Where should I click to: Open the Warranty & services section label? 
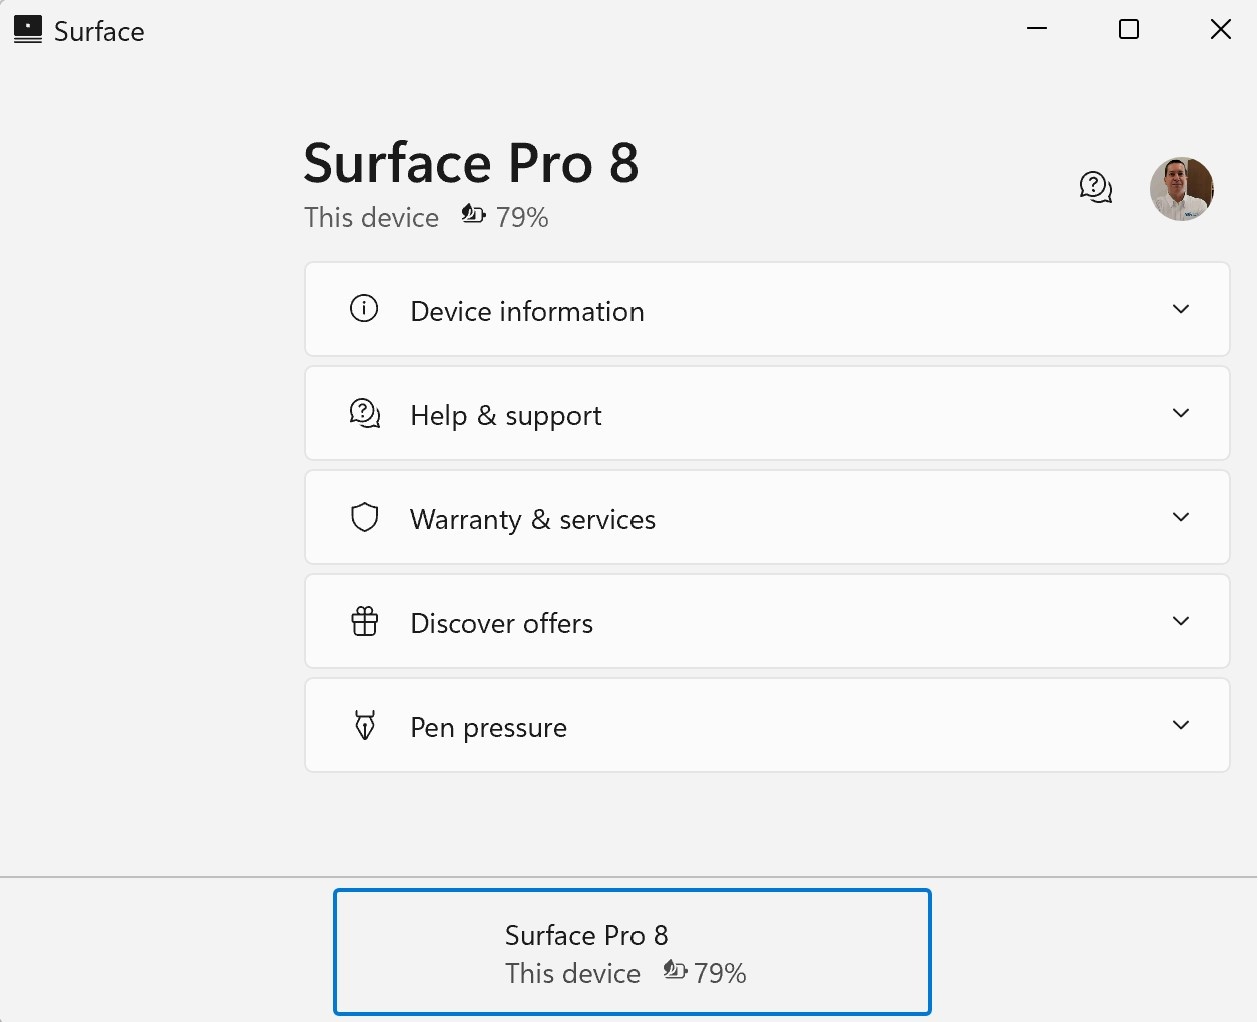coord(533,520)
